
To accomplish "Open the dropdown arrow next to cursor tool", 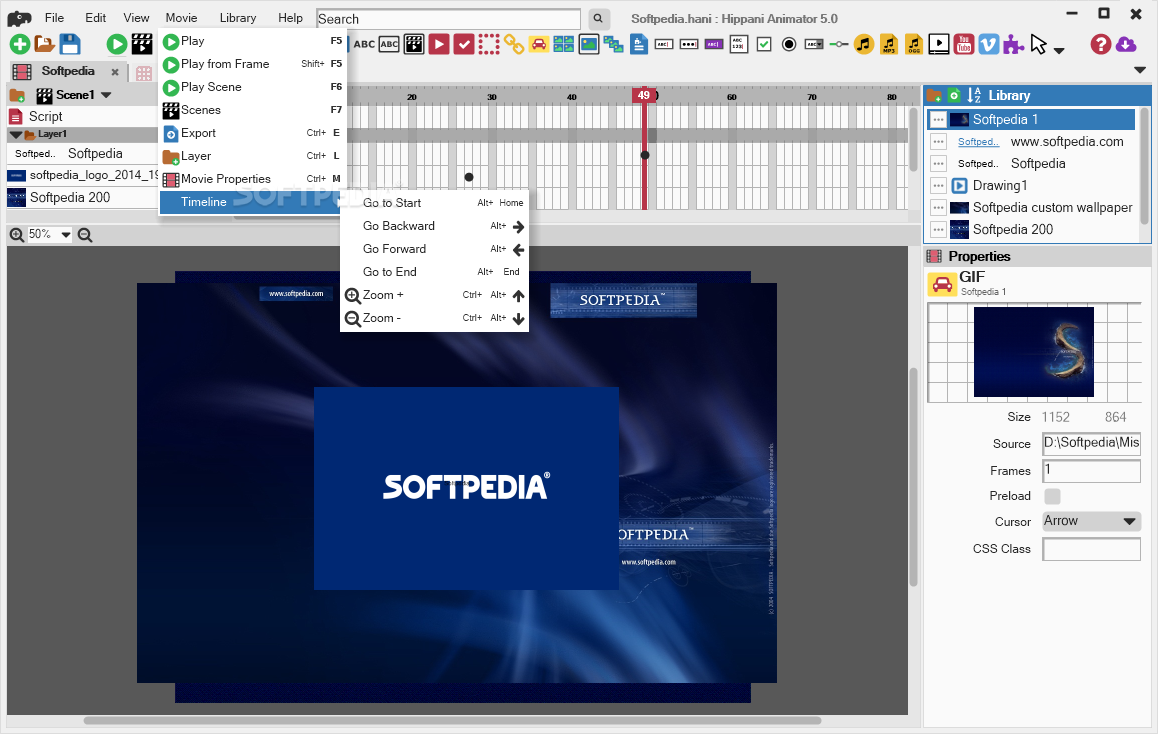I will tap(1059, 50).
